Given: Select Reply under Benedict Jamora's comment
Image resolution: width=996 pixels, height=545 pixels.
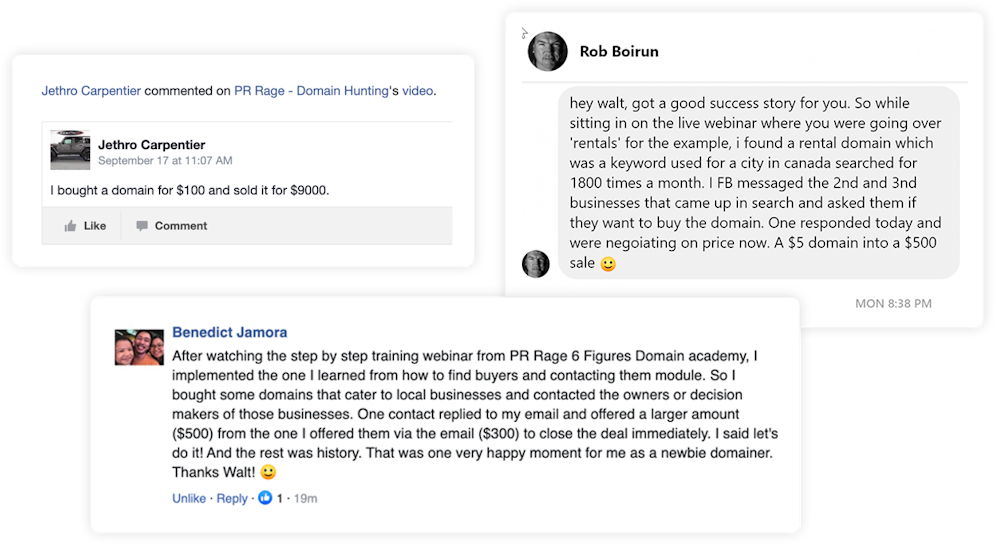Looking at the screenshot, I should click(232, 498).
